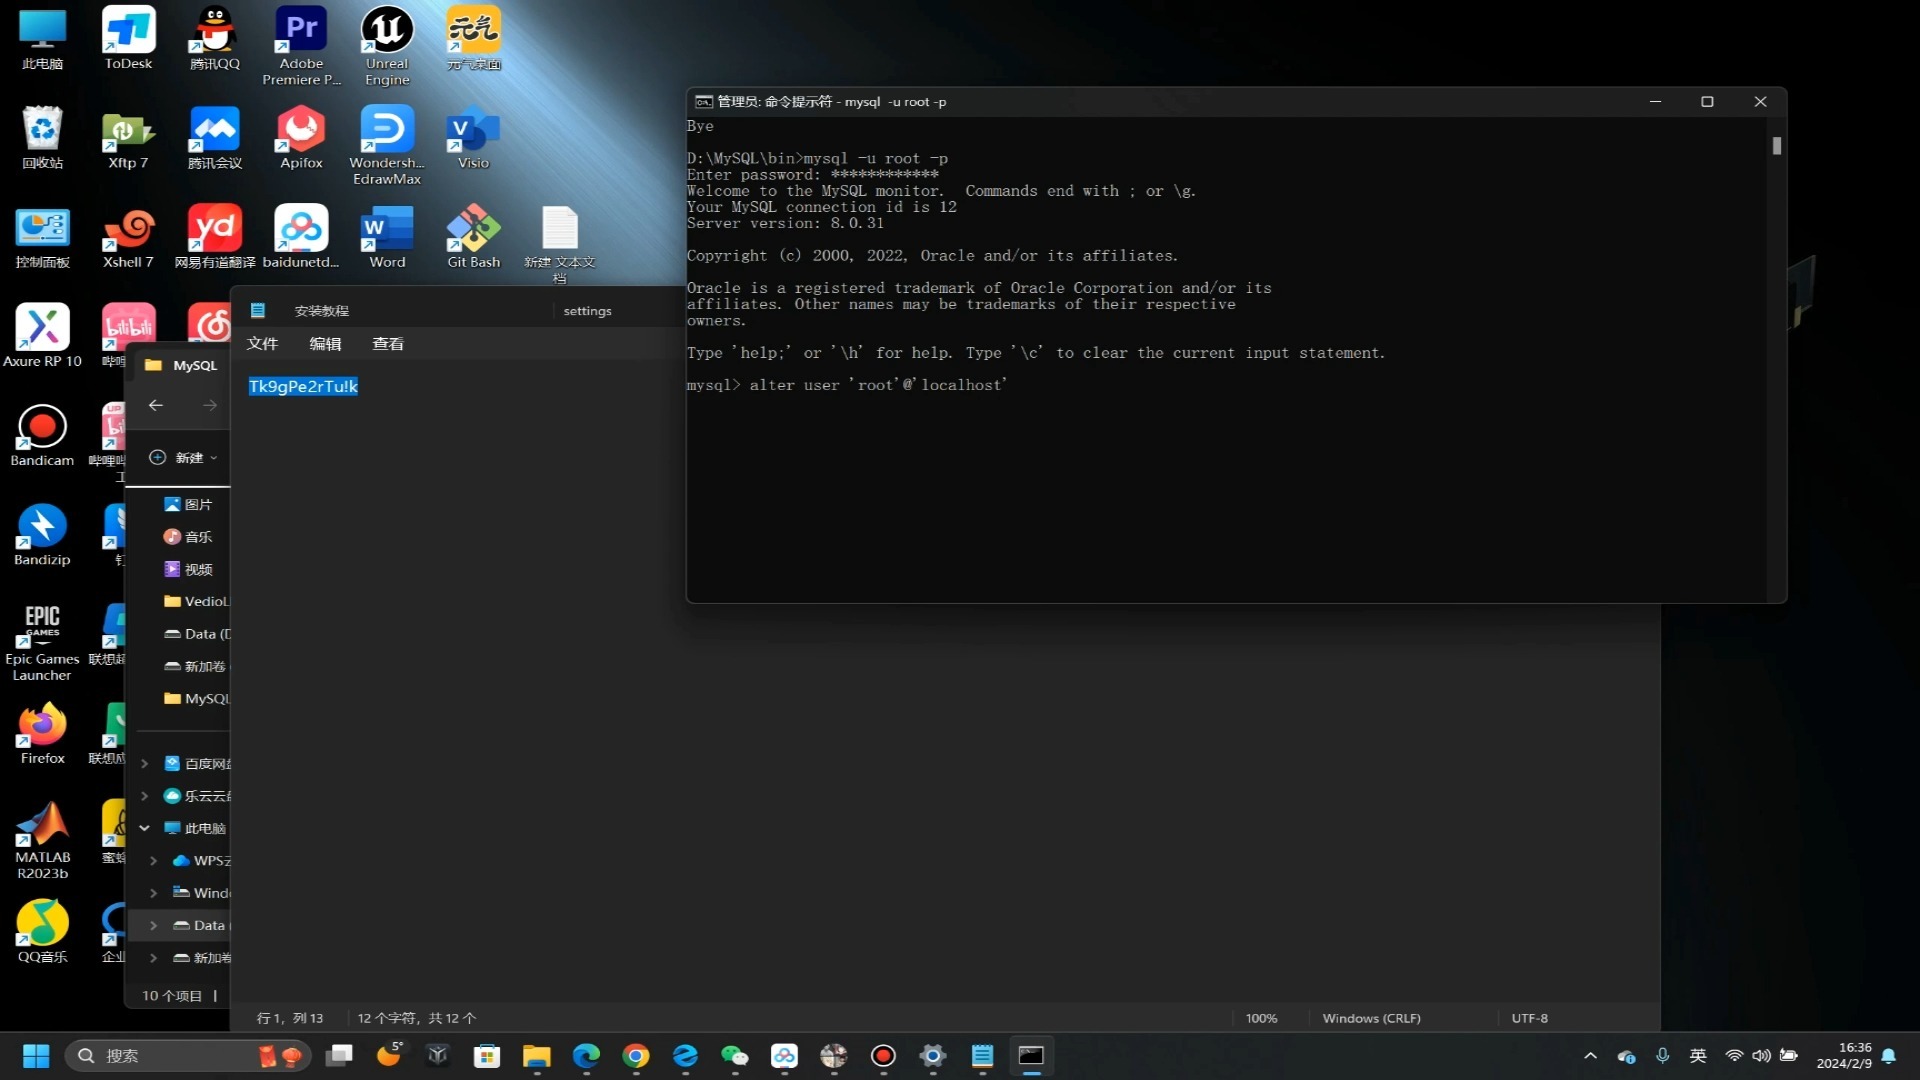Image resolution: width=1920 pixels, height=1080 pixels.
Task: Open 查看 menu in Notepad
Action: 388,343
